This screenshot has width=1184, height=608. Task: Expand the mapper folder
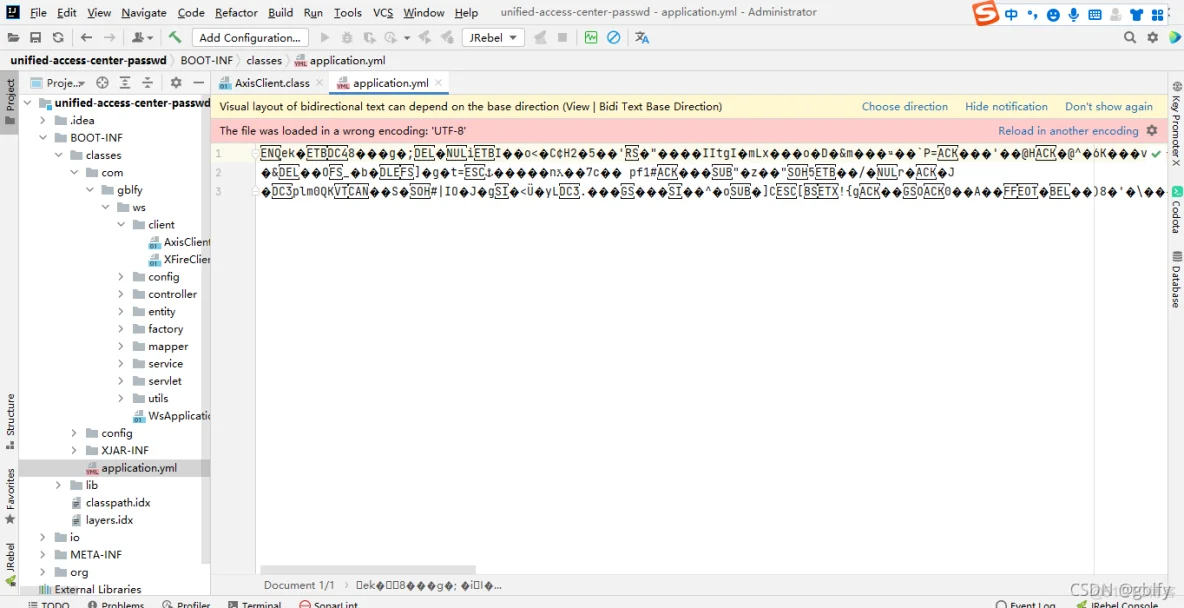click(x=121, y=346)
